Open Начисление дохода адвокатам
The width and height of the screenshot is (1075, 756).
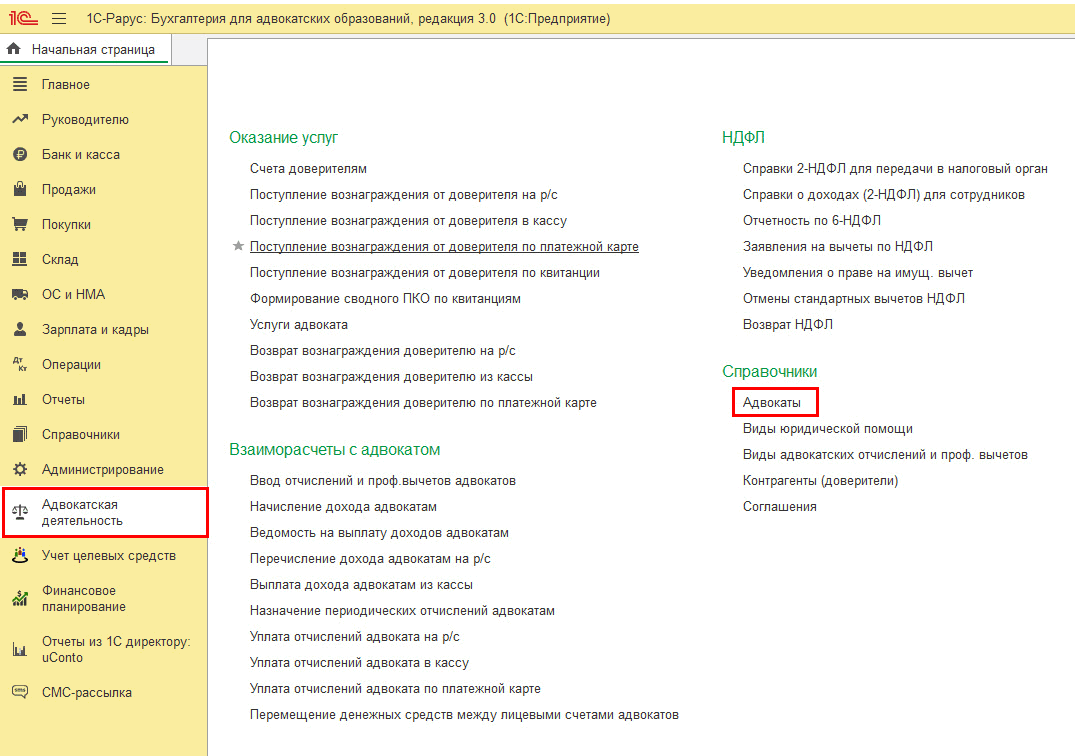click(x=343, y=507)
